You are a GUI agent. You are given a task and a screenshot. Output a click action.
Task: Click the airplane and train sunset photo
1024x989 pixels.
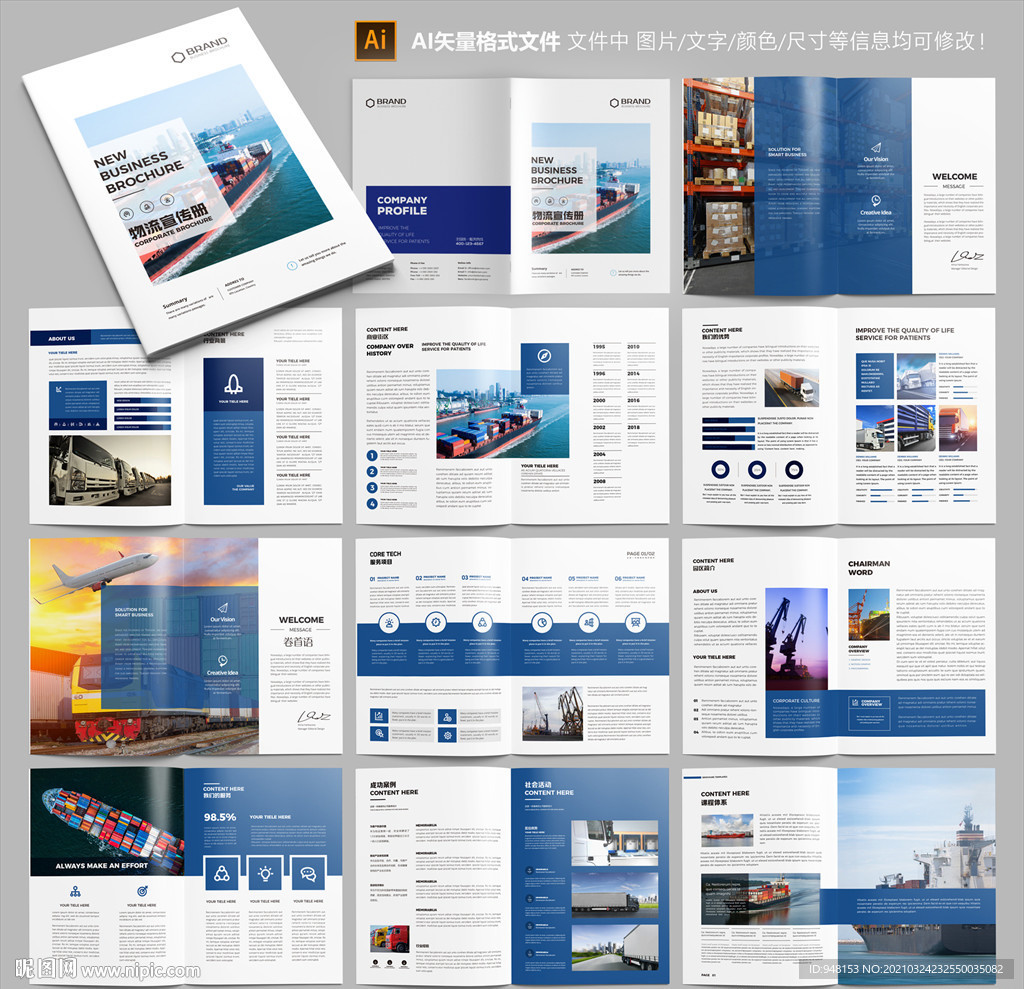coord(144,646)
